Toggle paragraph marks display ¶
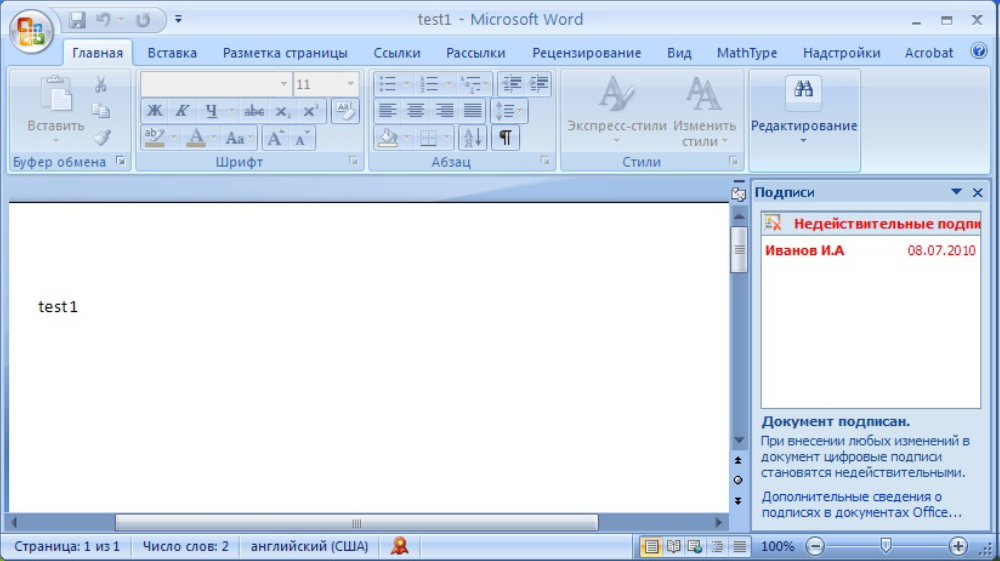Image resolution: width=1000 pixels, height=561 pixels. tap(505, 138)
